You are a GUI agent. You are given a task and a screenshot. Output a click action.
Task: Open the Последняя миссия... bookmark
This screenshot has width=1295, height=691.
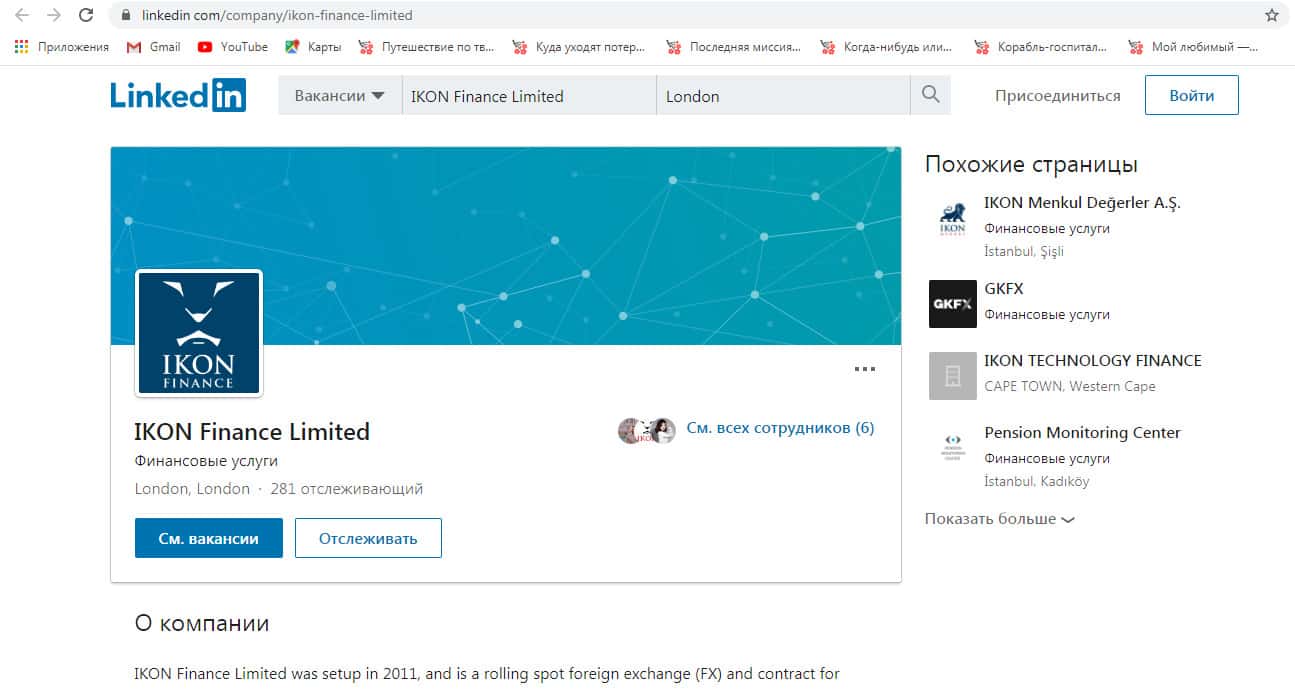click(734, 47)
